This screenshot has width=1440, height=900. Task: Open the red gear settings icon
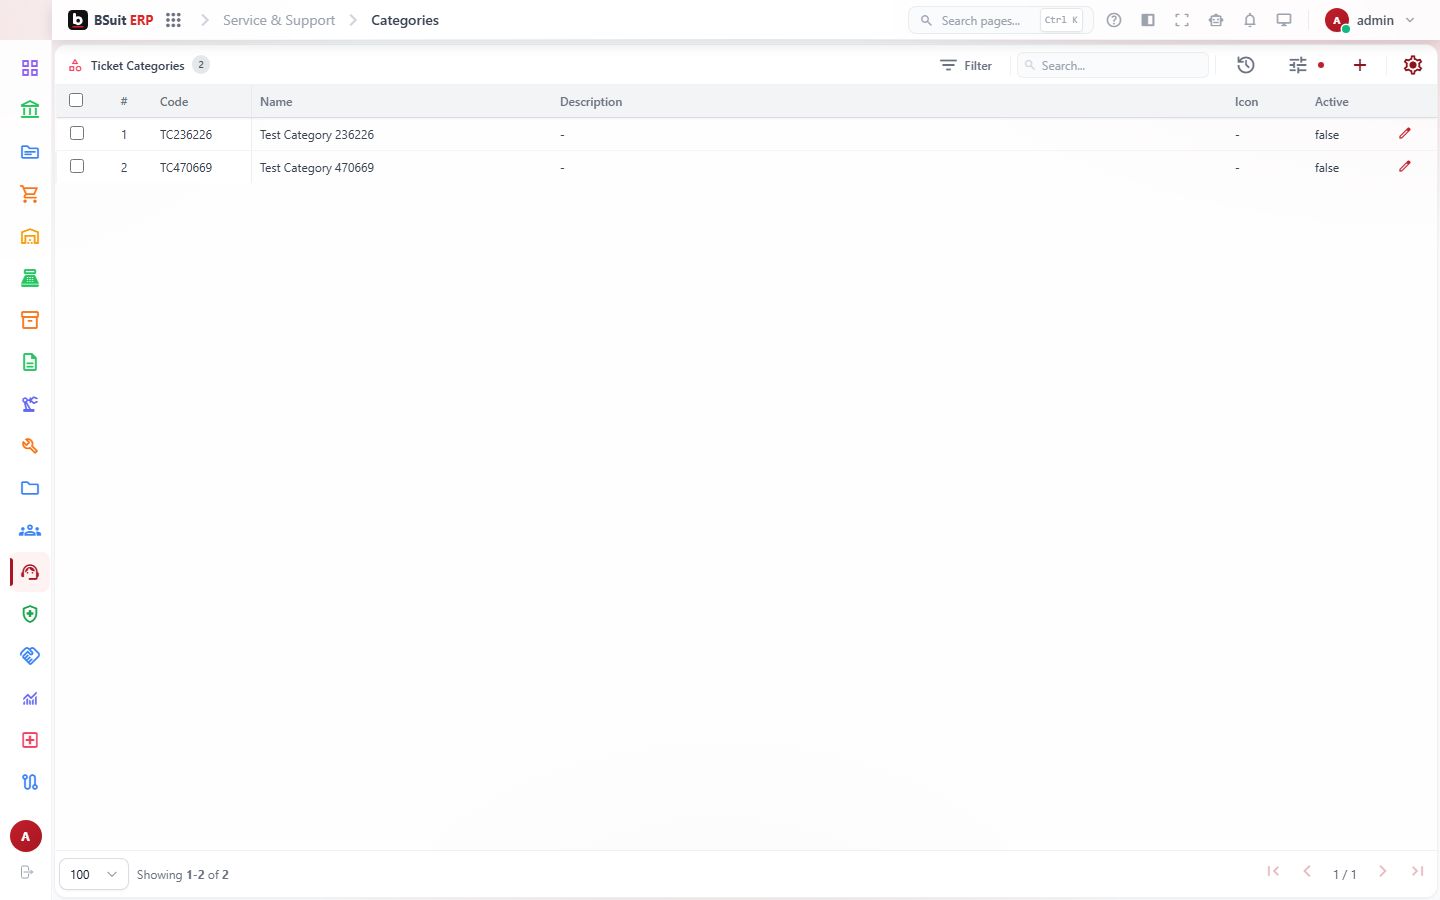coord(1413,65)
